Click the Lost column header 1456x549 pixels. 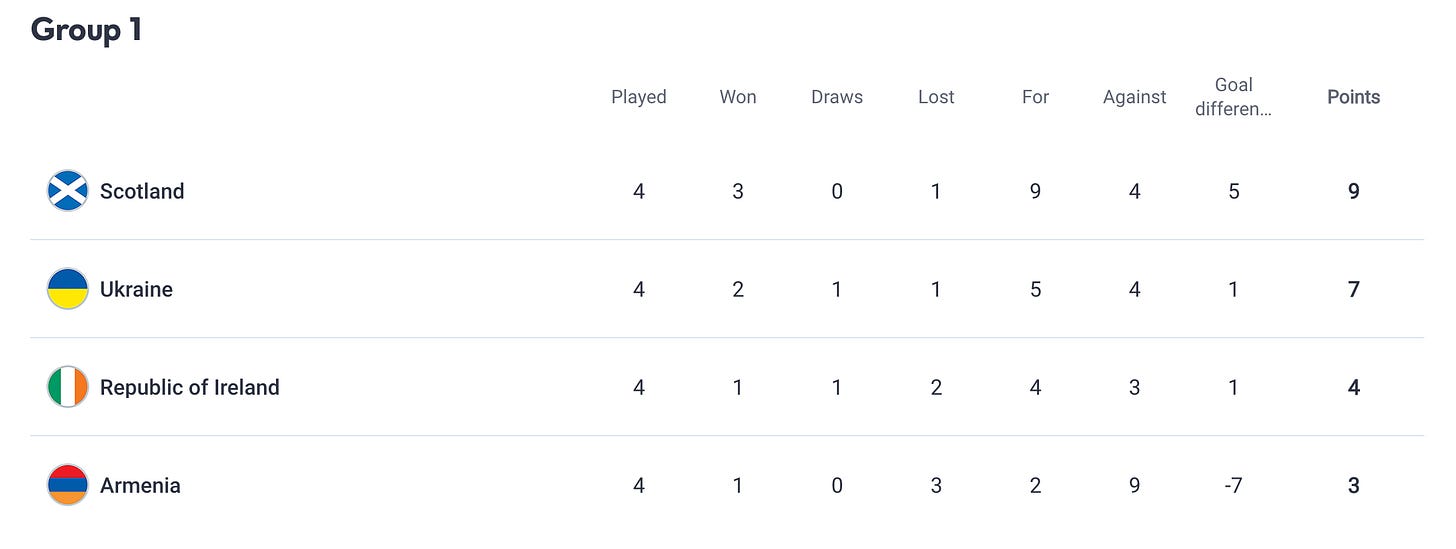coord(936,97)
